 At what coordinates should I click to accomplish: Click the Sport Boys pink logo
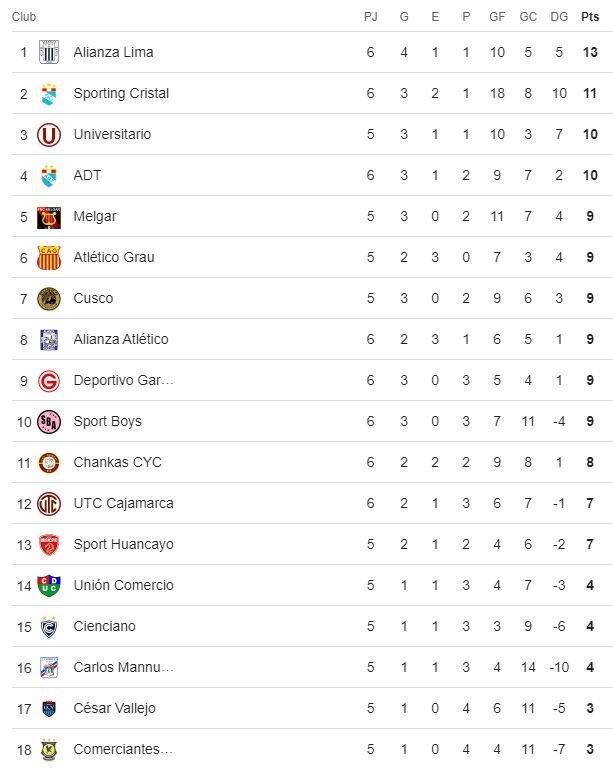coord(48,421)
